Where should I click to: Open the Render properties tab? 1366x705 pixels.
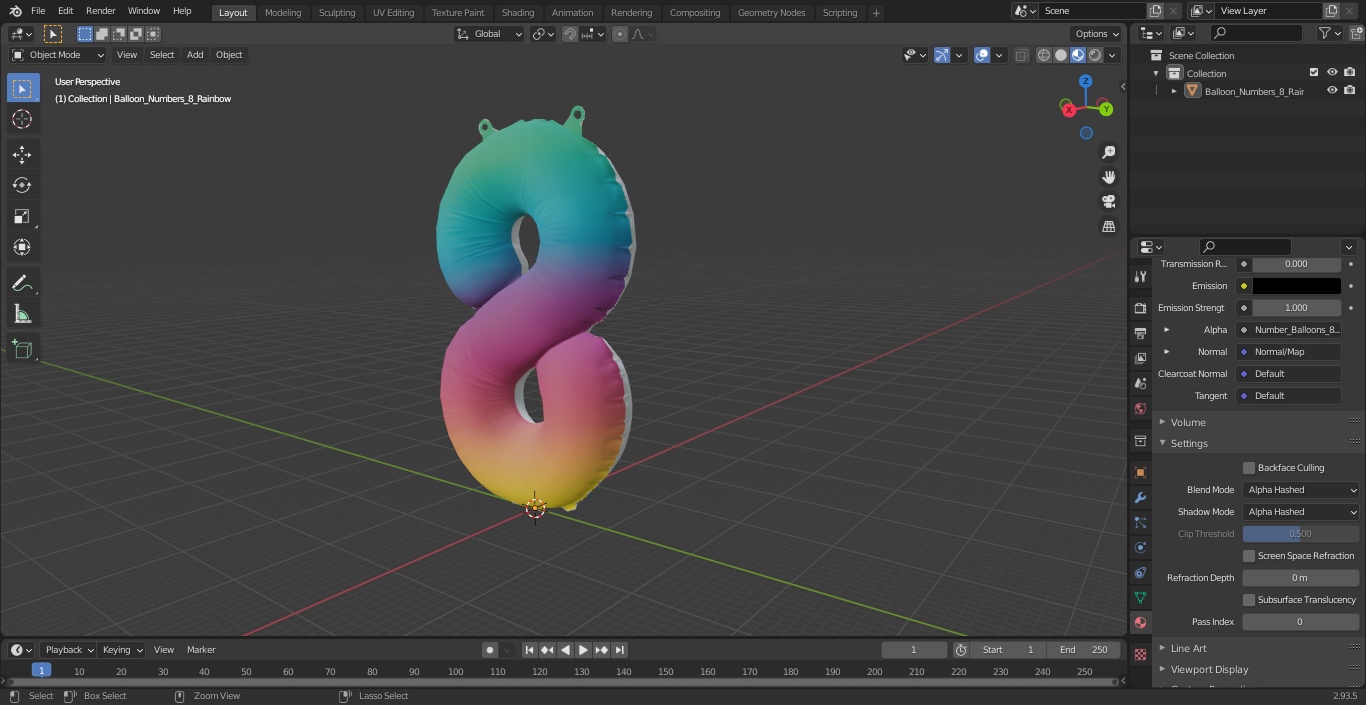[1140, 308]
